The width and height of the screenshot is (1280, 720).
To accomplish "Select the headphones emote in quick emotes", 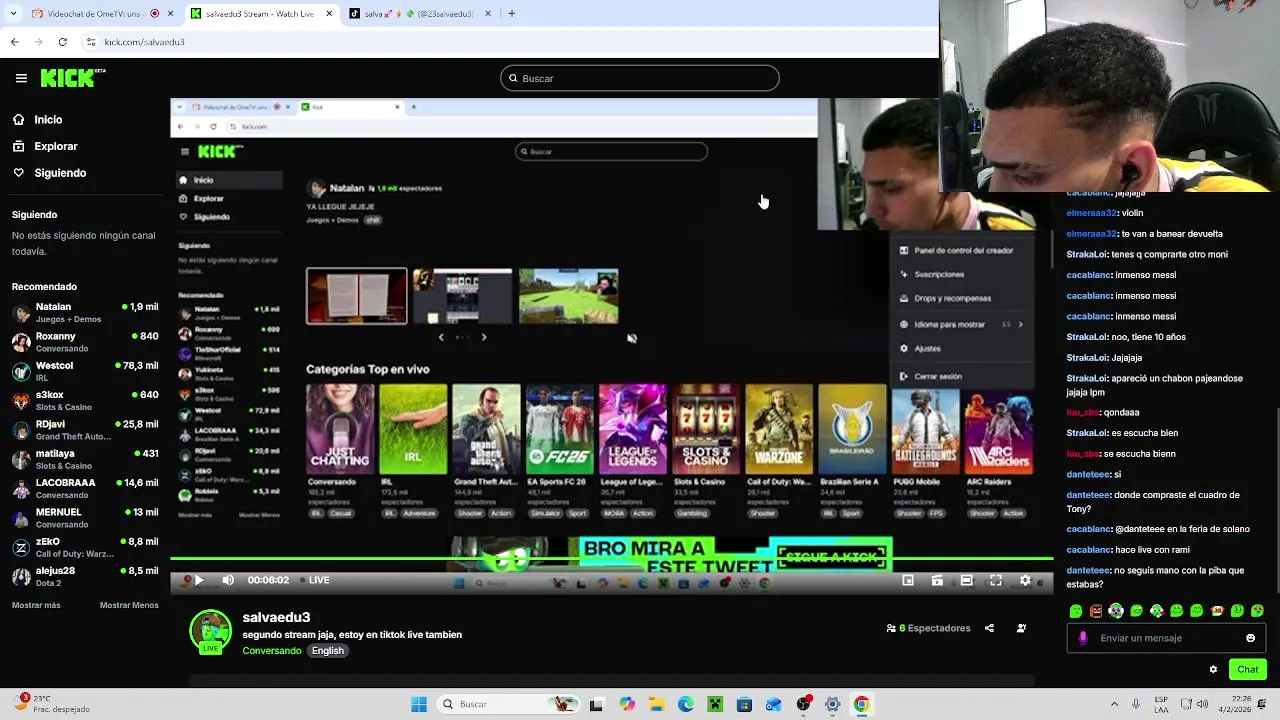I will click(x=1116, y=611).
